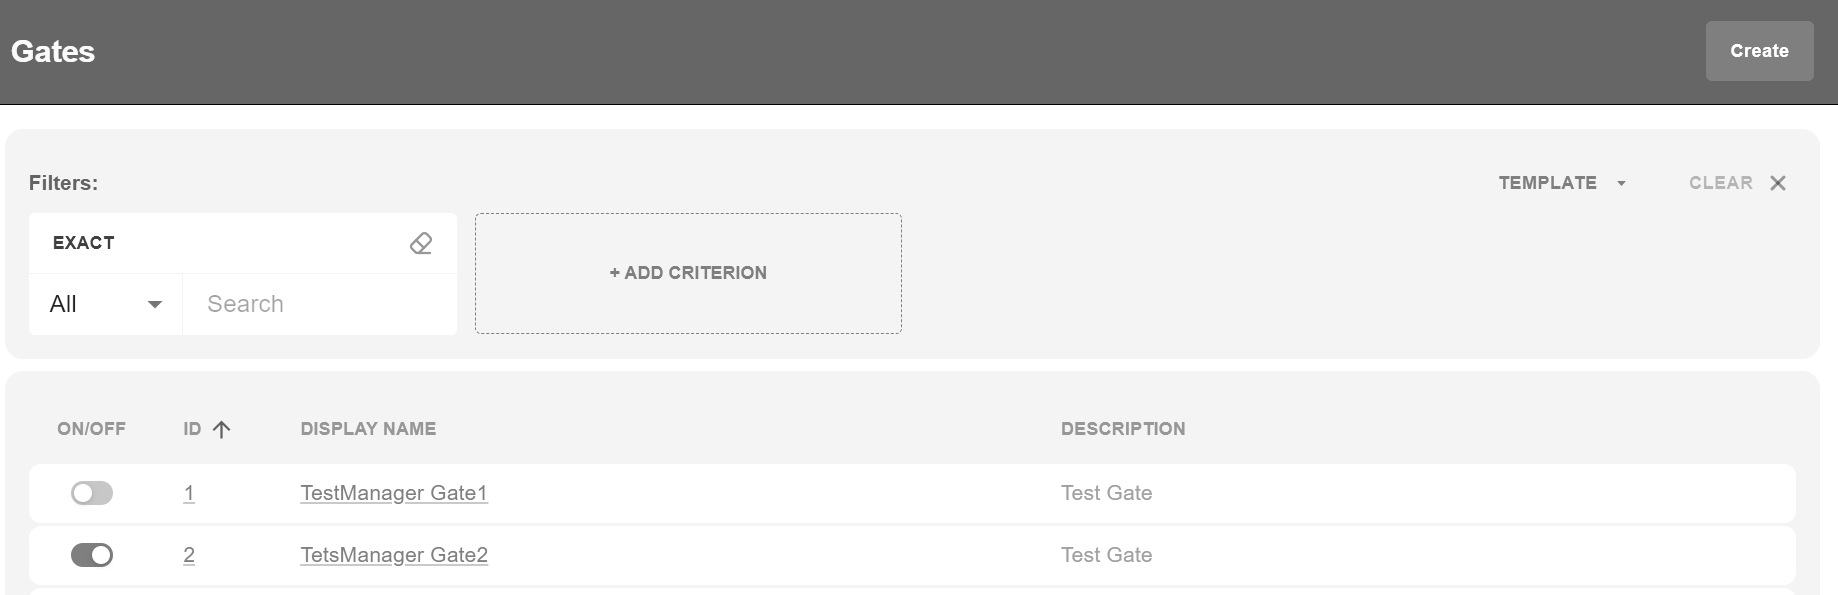This screenshot has height=595, width=1838.
Task: Sort by the DESCRIPTION column header
Action: (1122, 429)
